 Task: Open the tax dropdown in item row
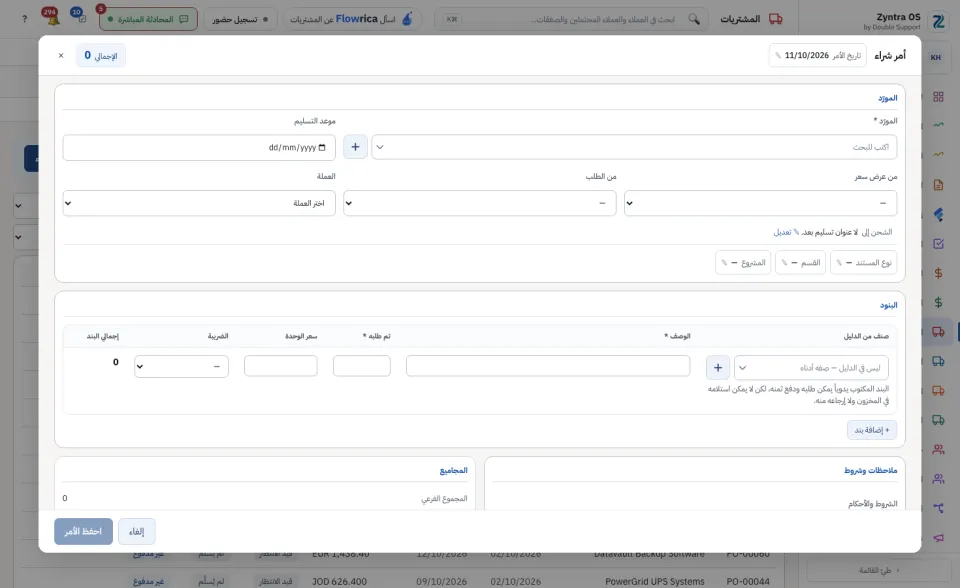click(x=181, y=366)
